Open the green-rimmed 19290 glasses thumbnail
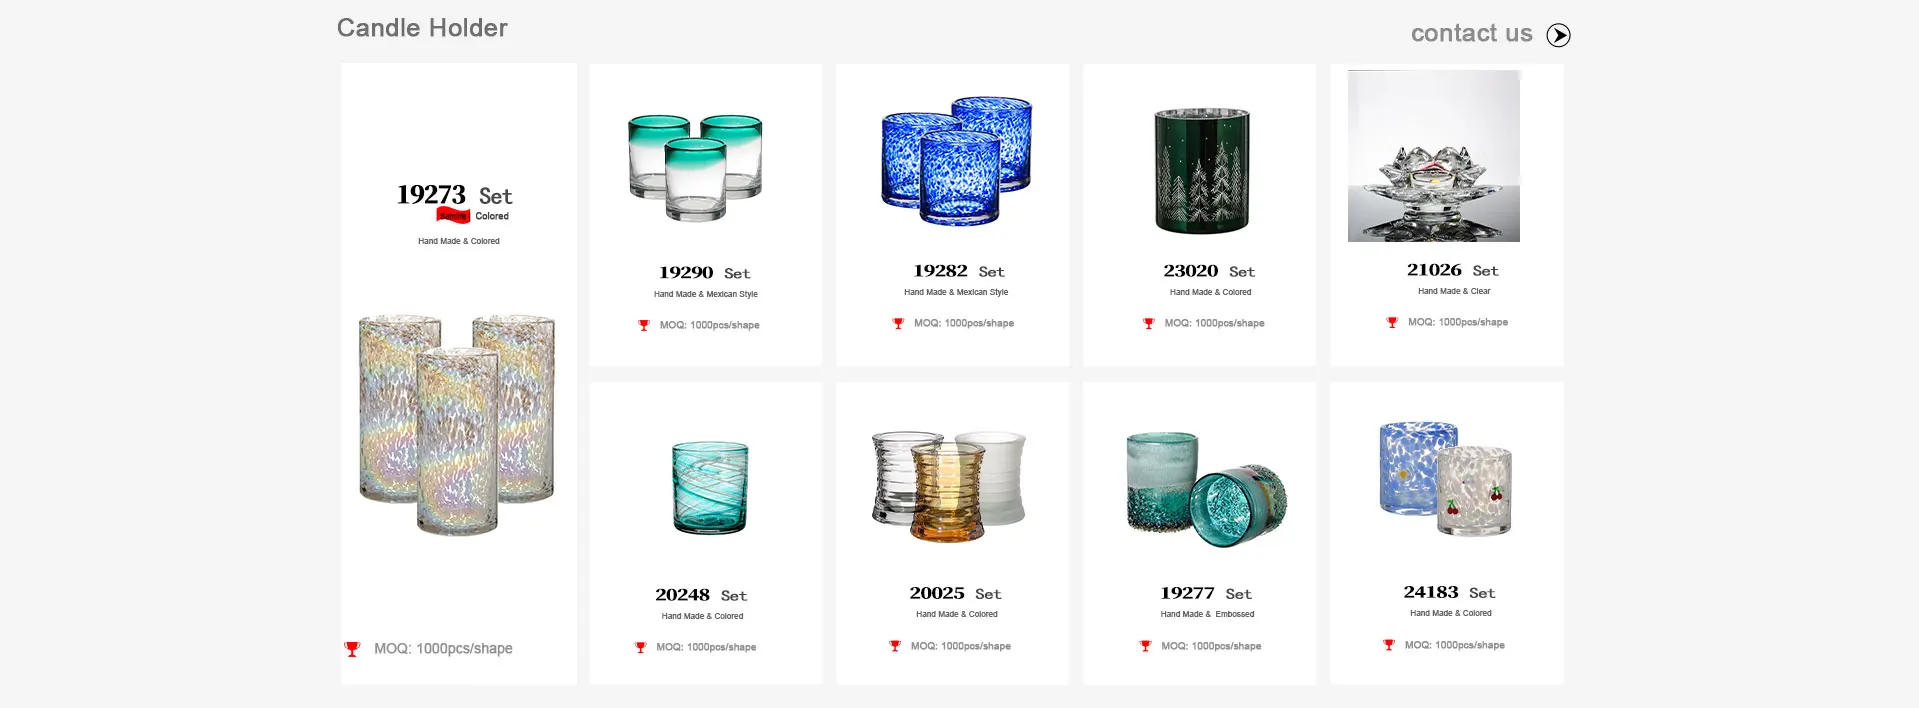This screenshot has height=708, width=1919. pyautogui.click(x=695, y=167)
